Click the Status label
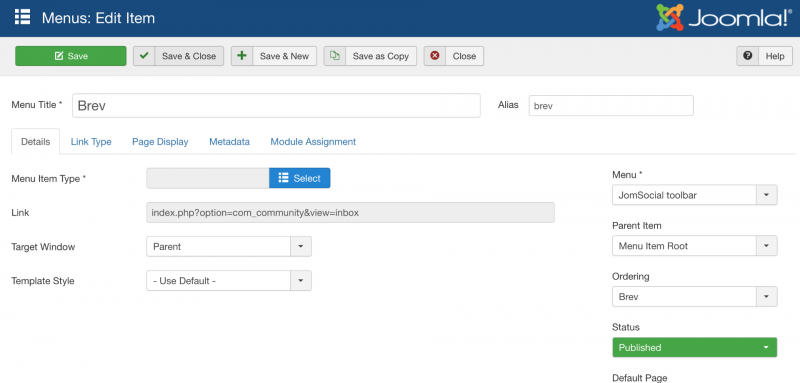This screenshot has height=383, width=800. point(626,327)
